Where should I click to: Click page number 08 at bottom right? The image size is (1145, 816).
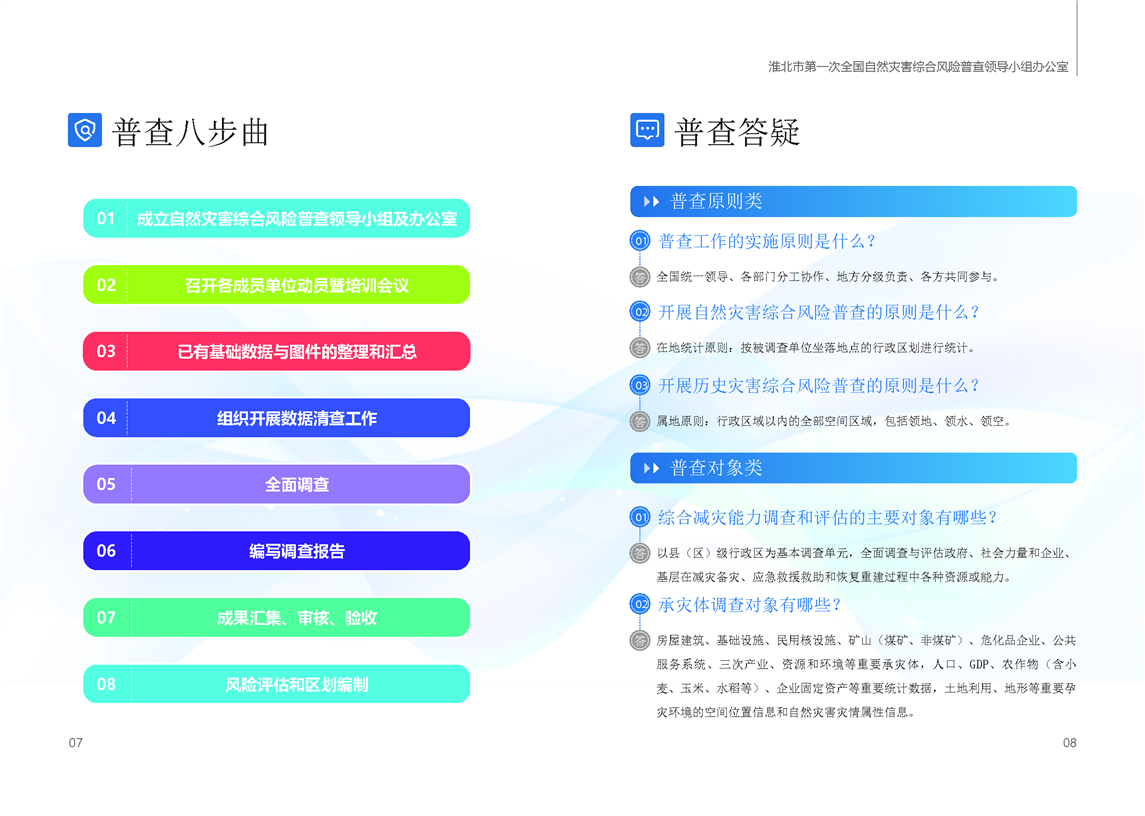(1069, 743)
